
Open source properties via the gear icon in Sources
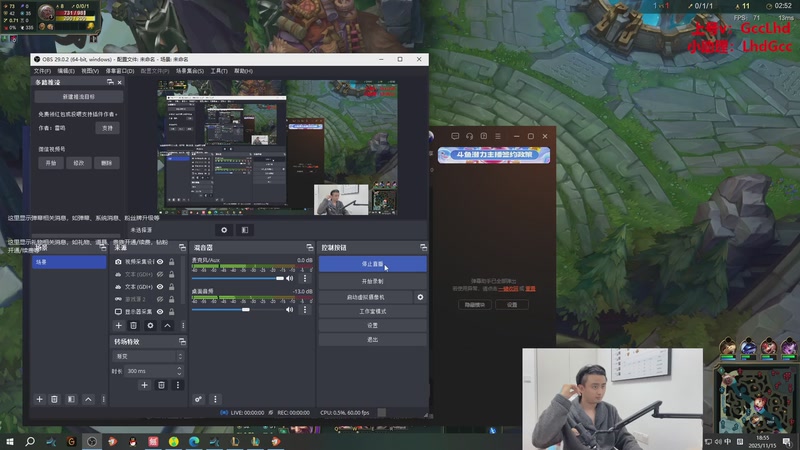150,326
